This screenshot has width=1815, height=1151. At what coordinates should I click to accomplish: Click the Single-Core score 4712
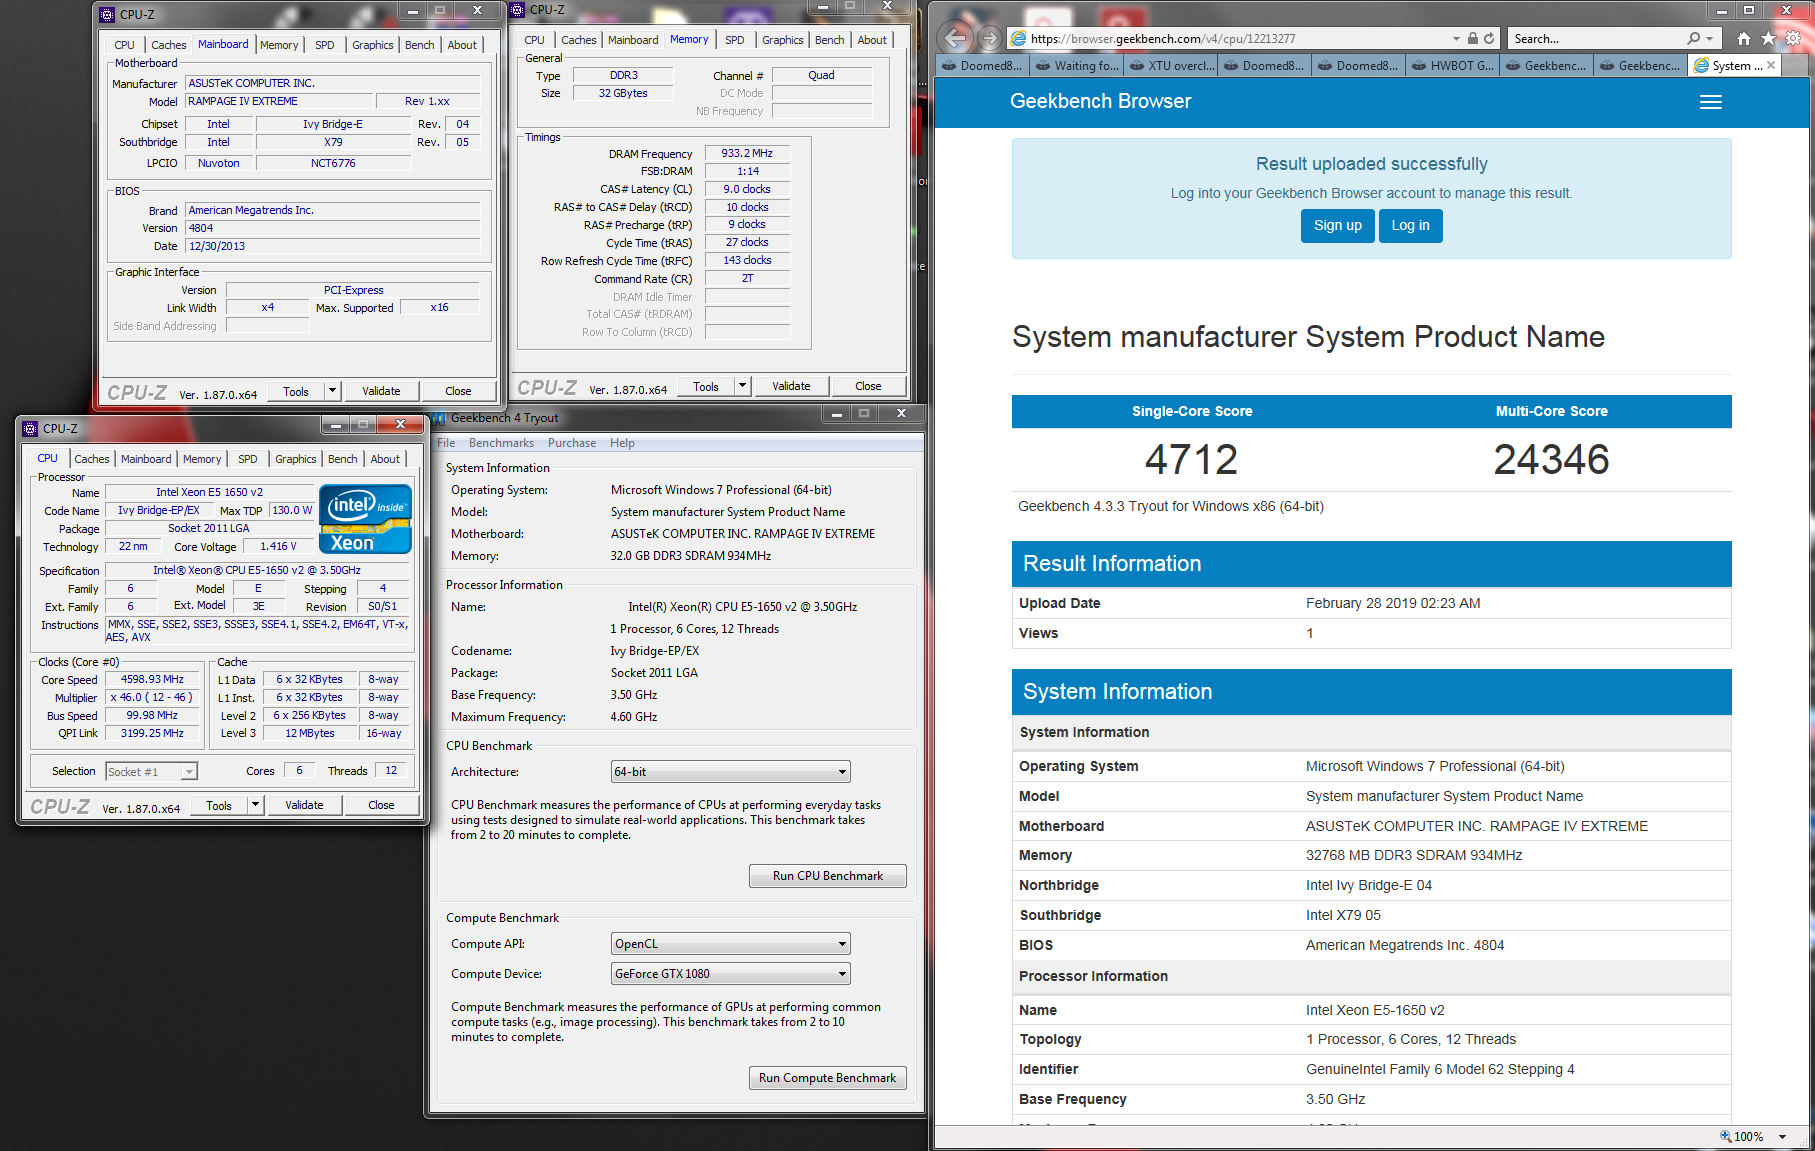point(1191,459)
